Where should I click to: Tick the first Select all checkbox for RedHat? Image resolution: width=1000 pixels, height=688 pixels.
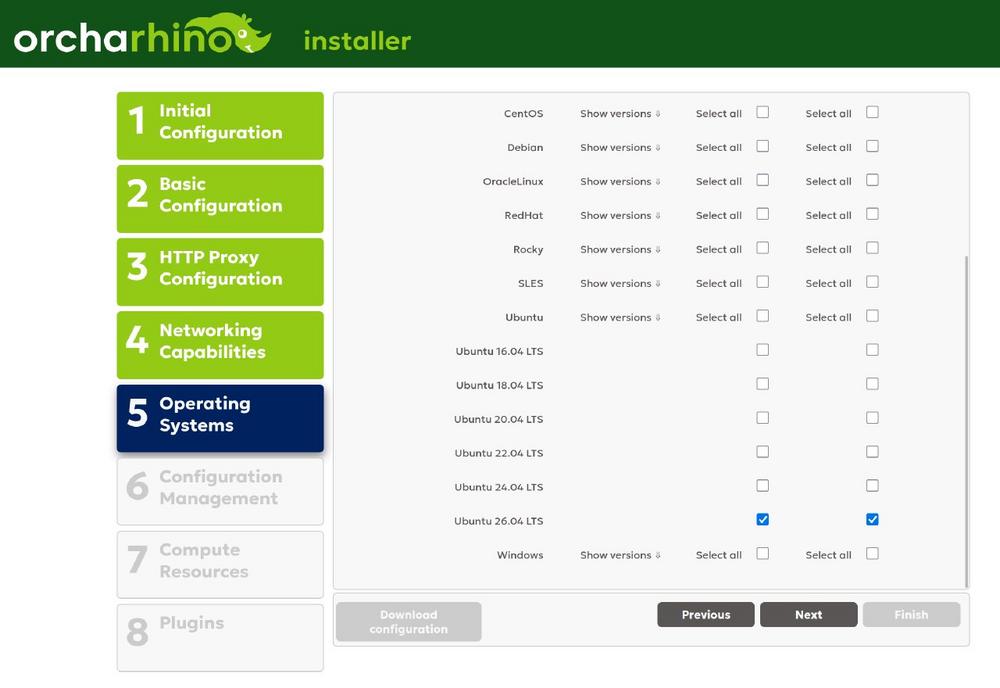pyautogui.click(x=763, y=214)
